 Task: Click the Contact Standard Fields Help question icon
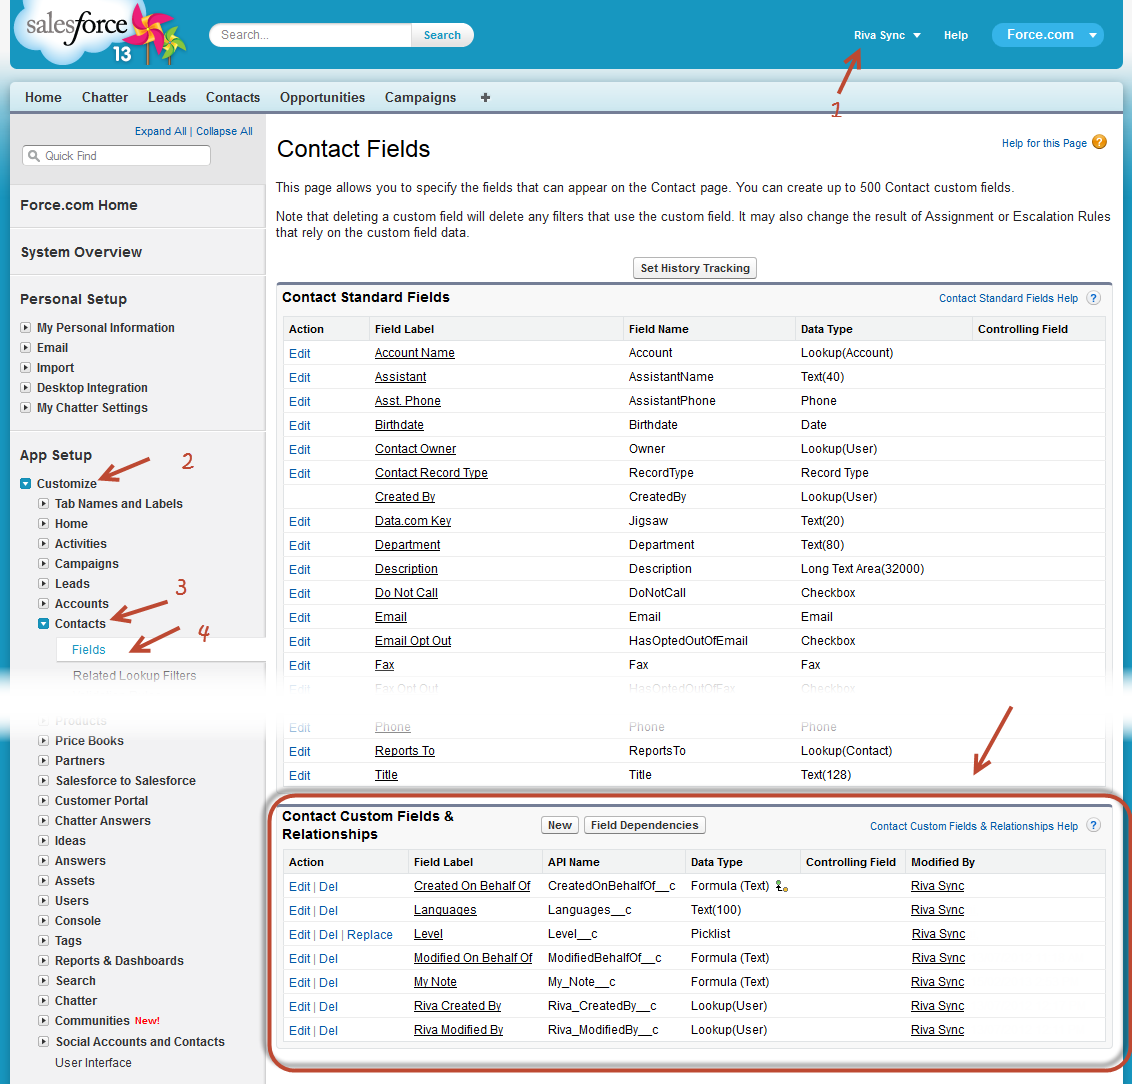coord(1094,298)
